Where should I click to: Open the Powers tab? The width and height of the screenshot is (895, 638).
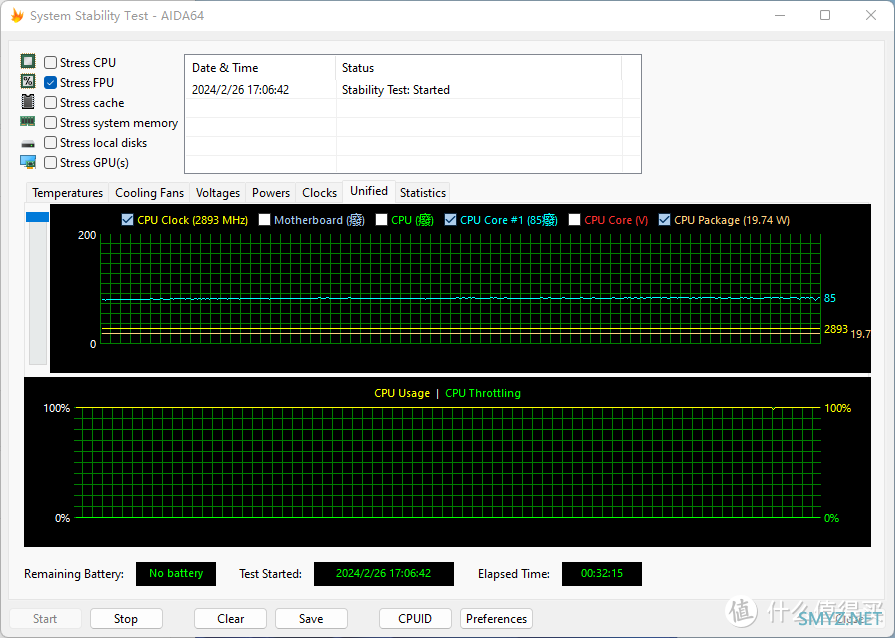[271, 193]
